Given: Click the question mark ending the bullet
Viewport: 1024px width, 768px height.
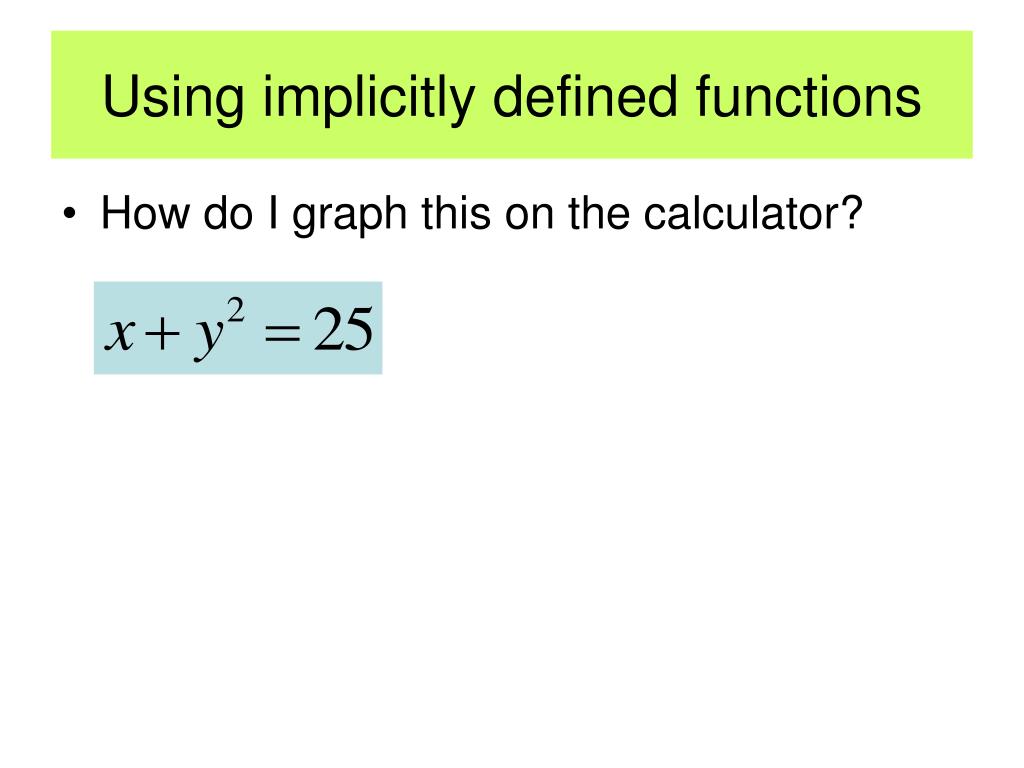Looking at the screenshot, I should click(x=849, y=217).
